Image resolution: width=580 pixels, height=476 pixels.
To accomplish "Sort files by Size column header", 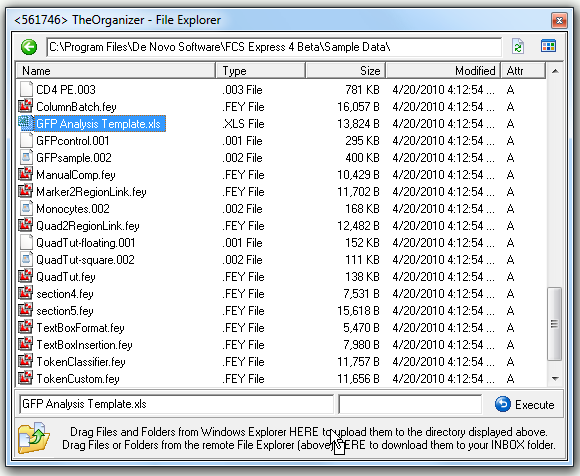I will pyautogui.click(x=345, y=70).
